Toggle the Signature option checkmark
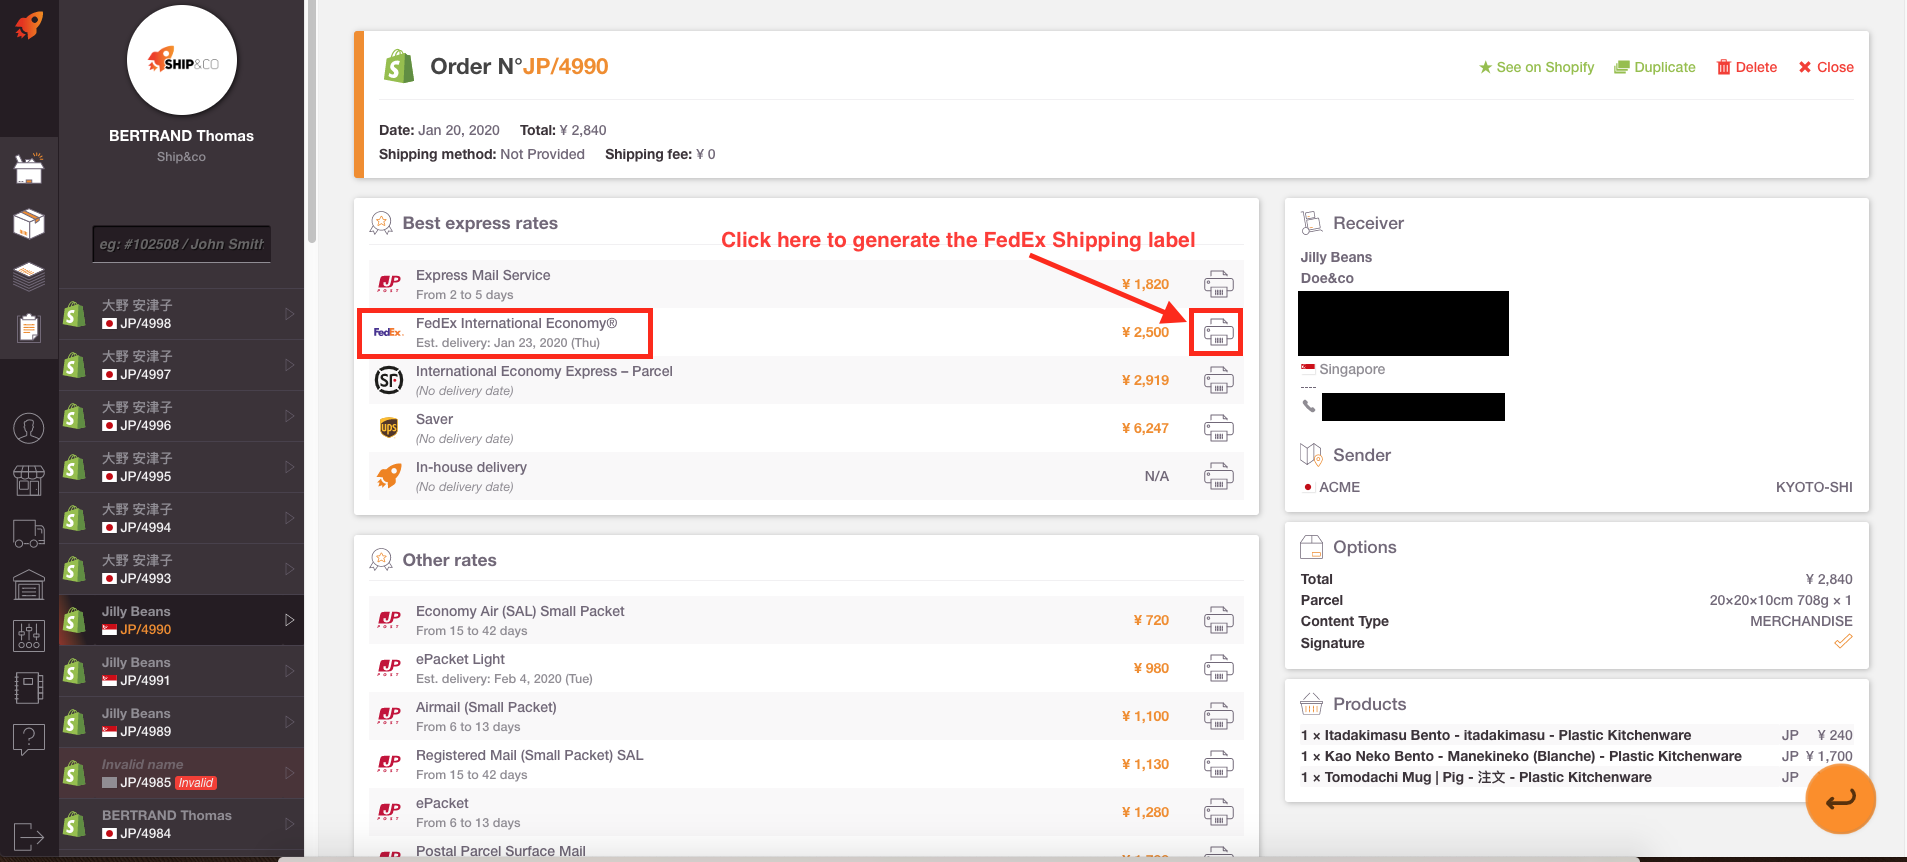The height and width of the screenshot is (862, 1907). tap(1843, 642)
